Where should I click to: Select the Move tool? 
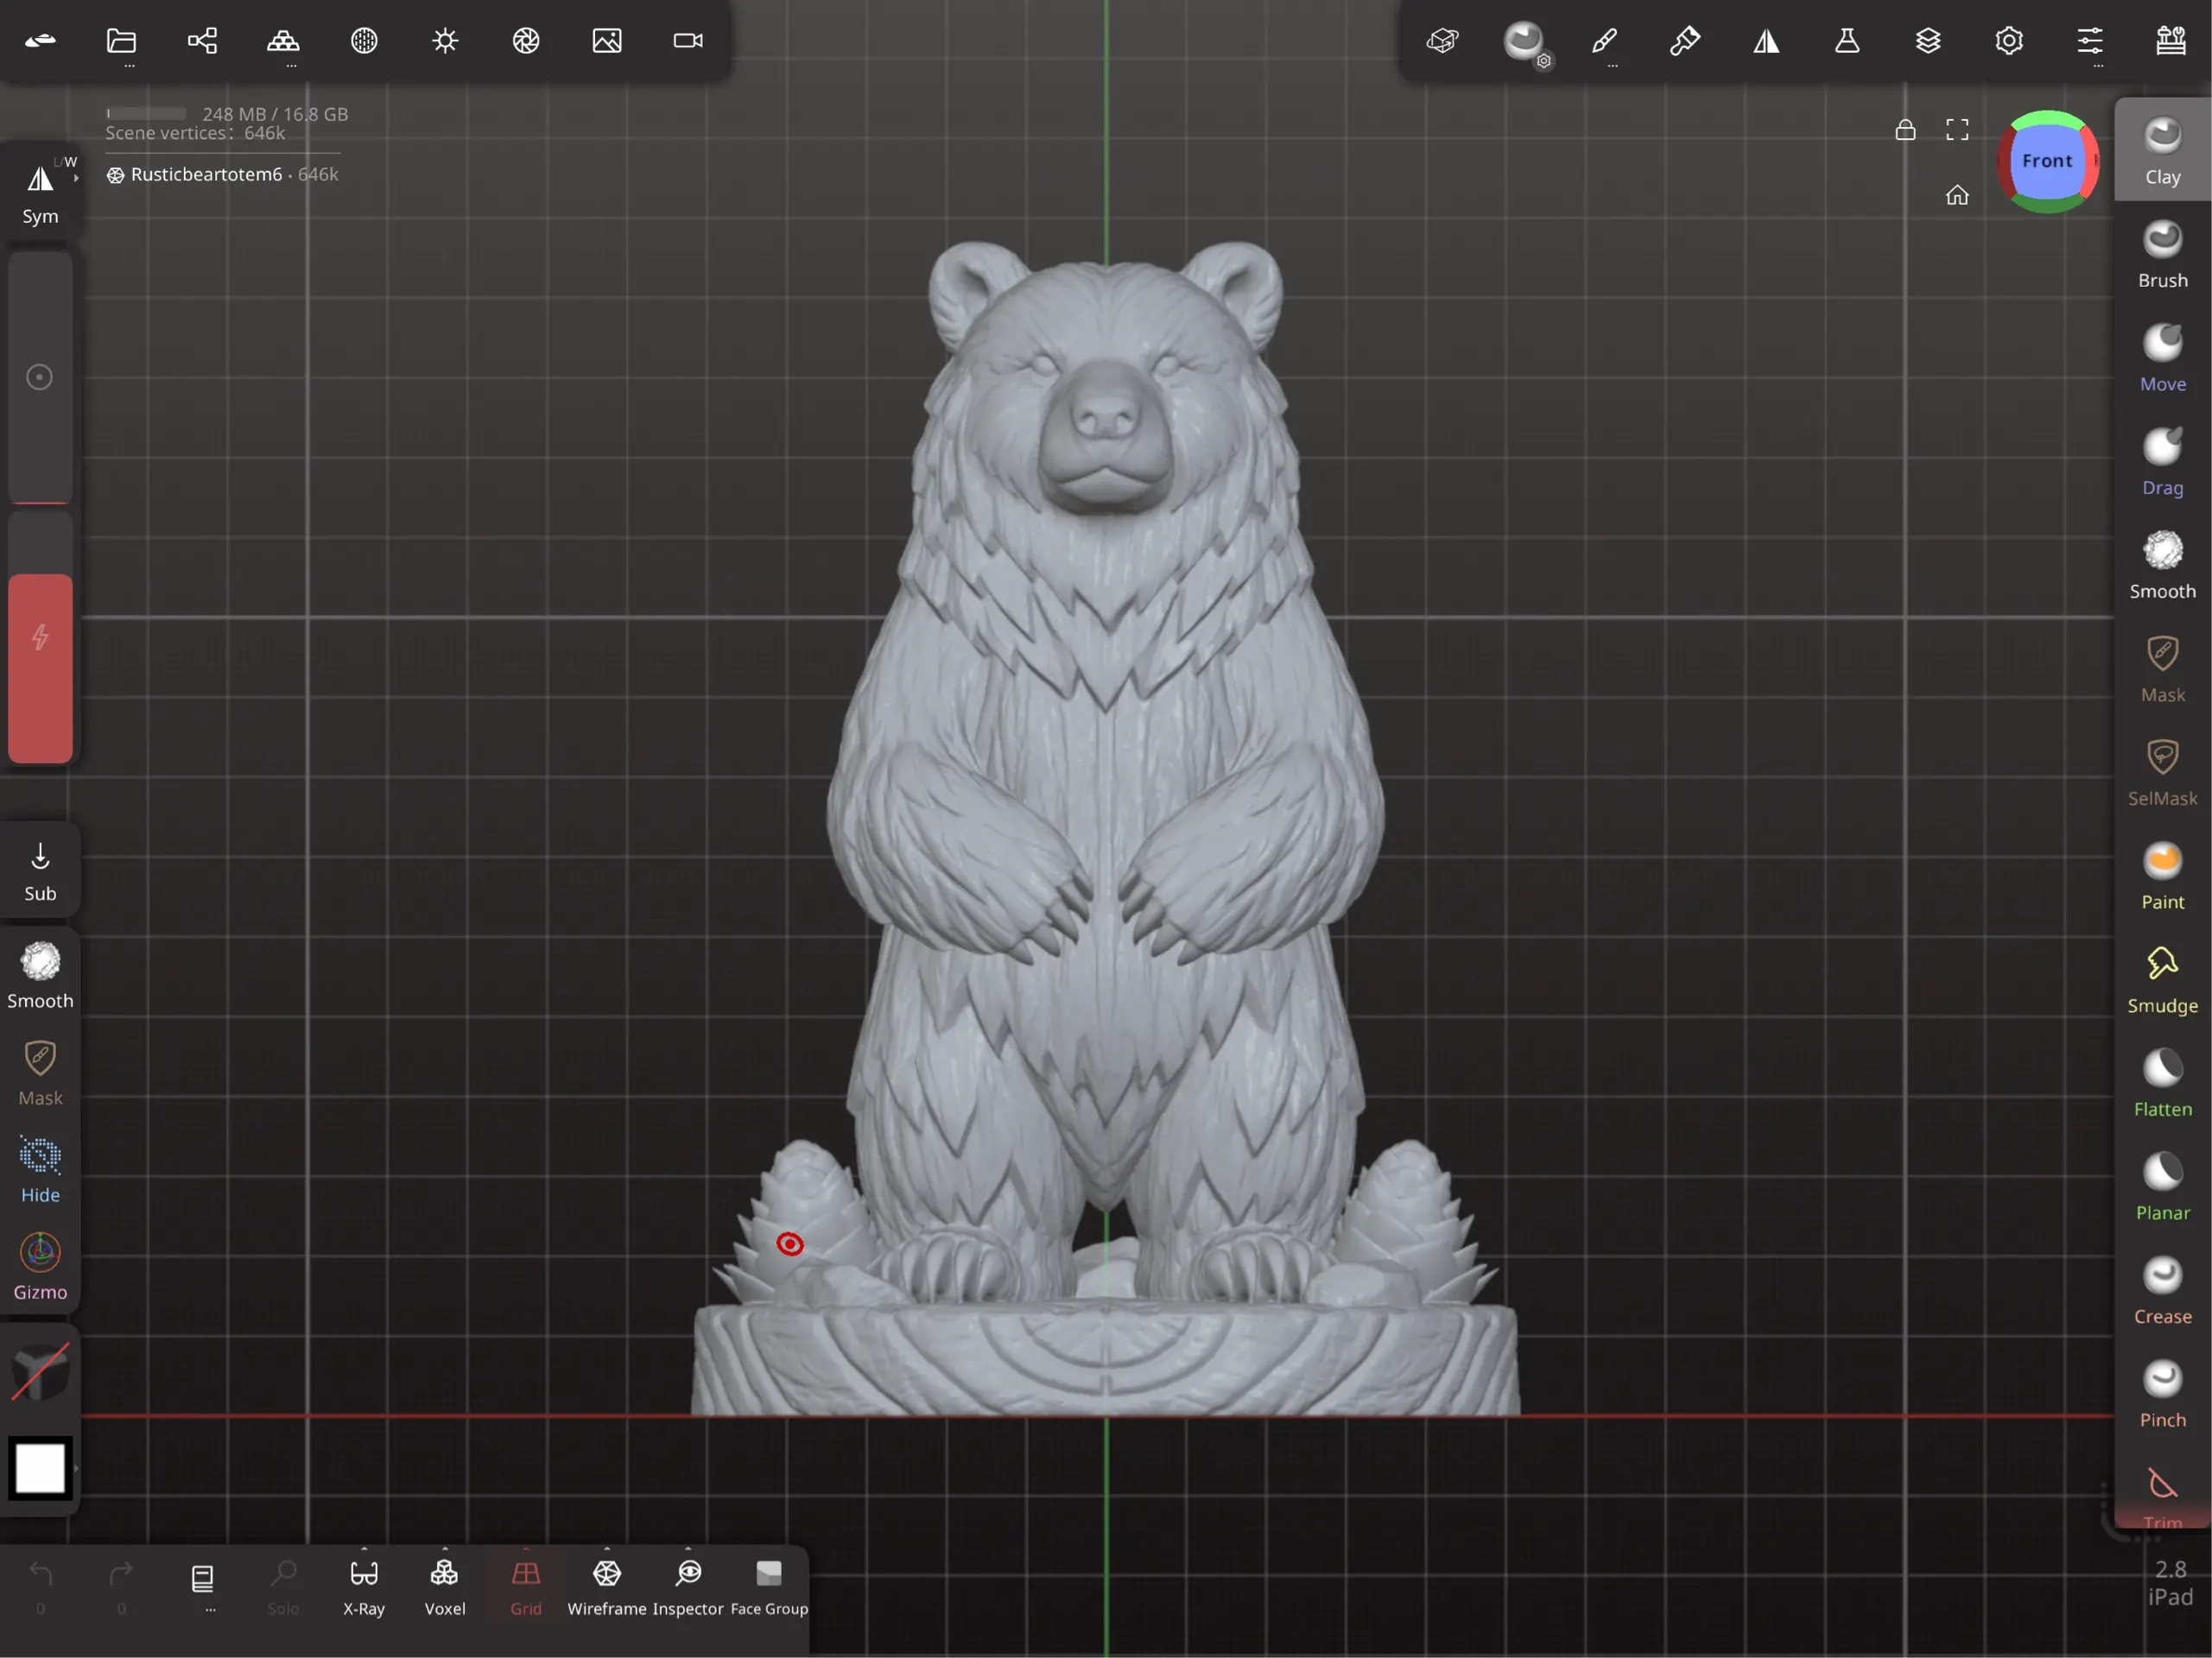coord(2163,358)
